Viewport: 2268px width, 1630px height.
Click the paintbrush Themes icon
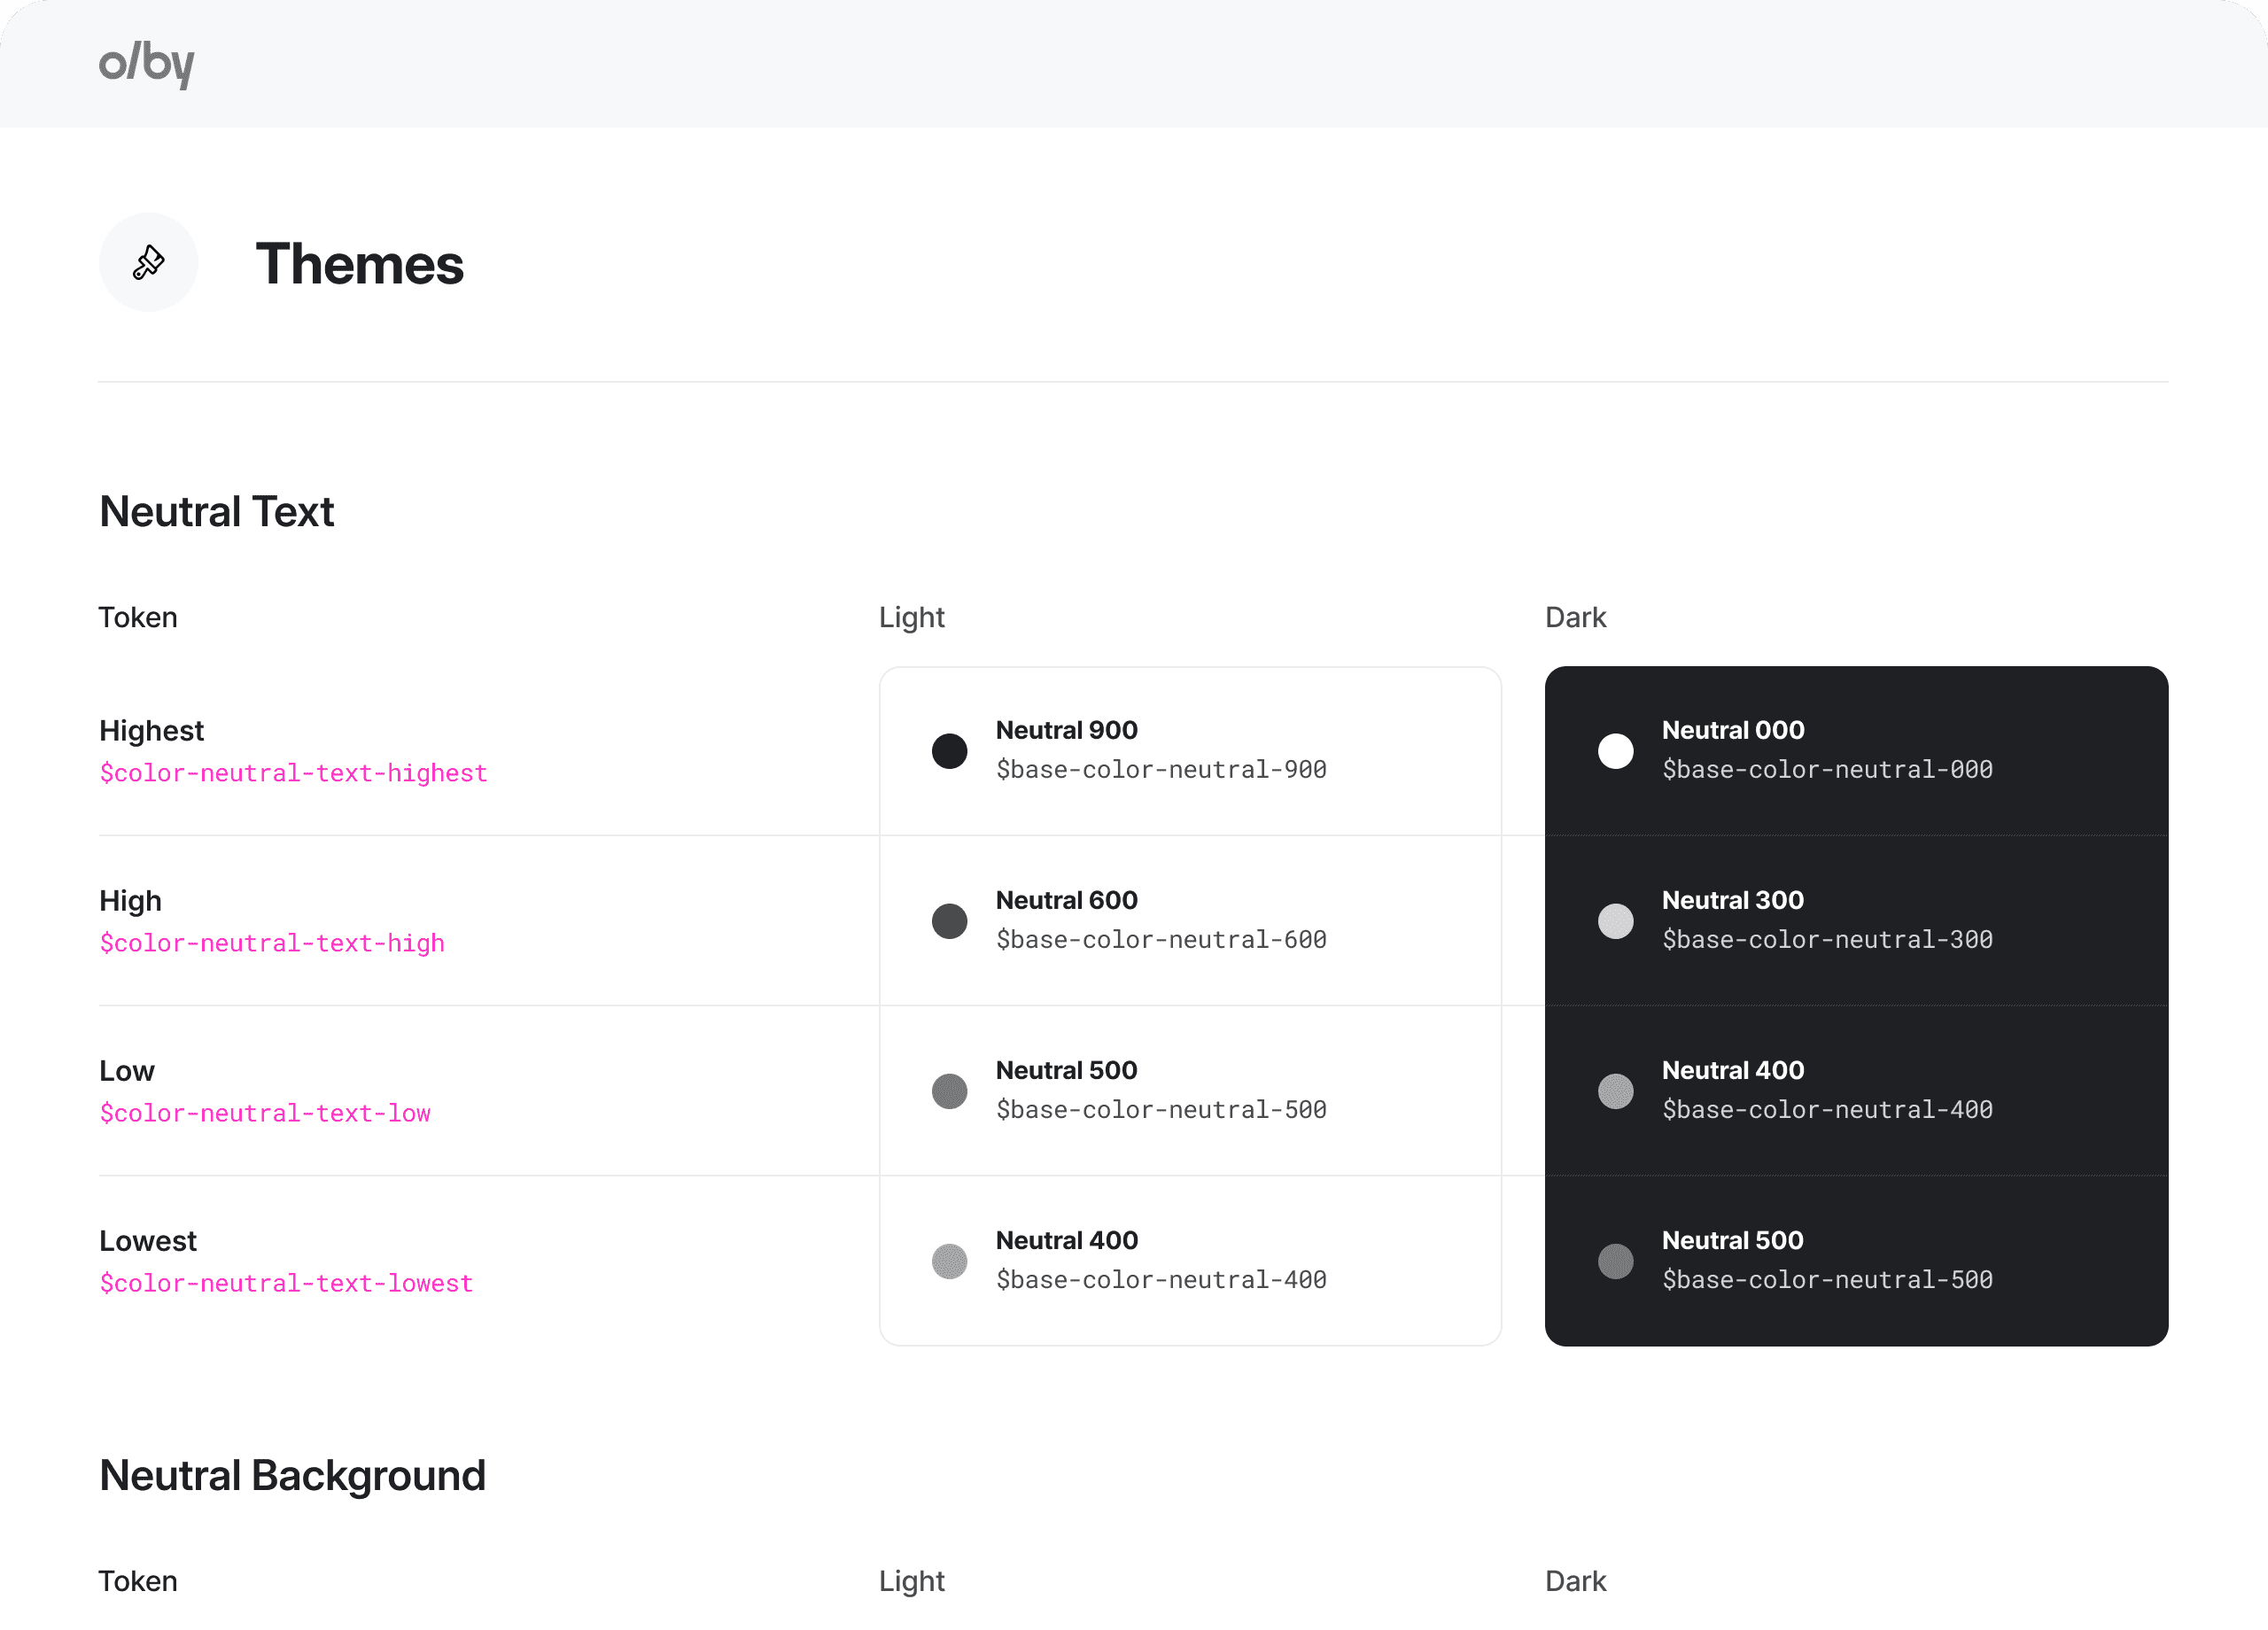click(x=148, y=262)
